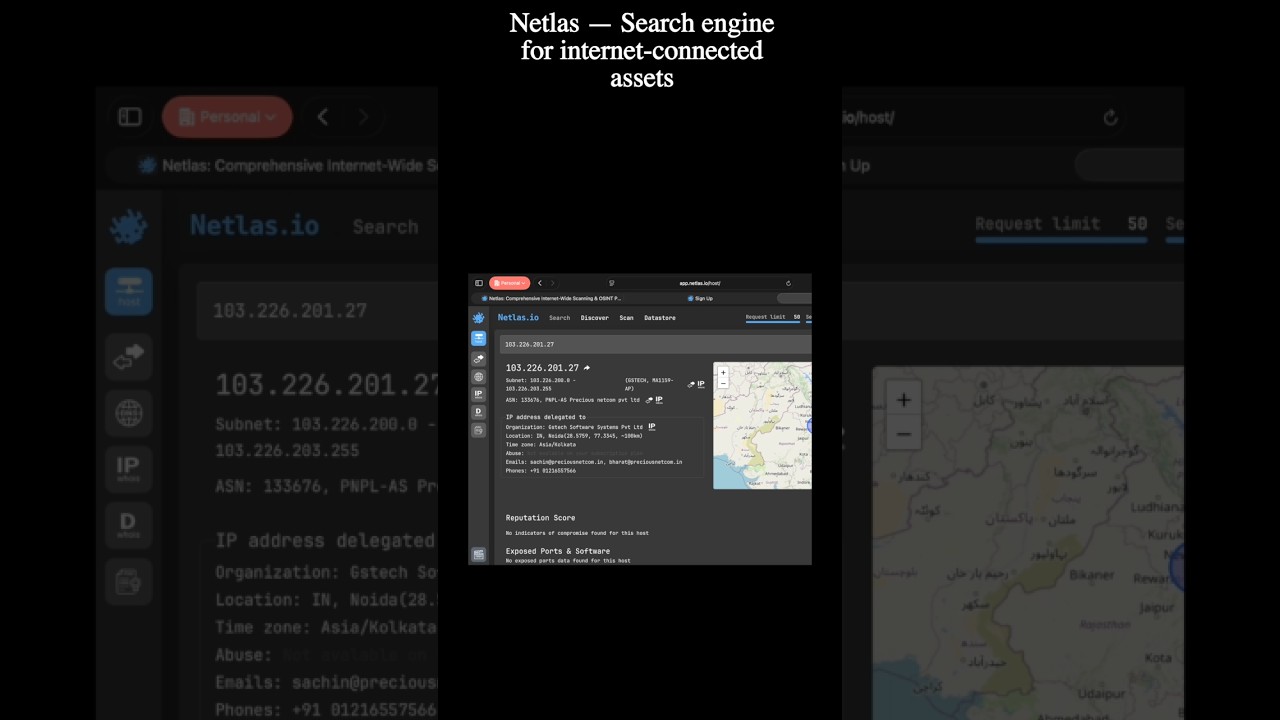
Task: Open the Personal profile dropdown
Action: point(510,283)
